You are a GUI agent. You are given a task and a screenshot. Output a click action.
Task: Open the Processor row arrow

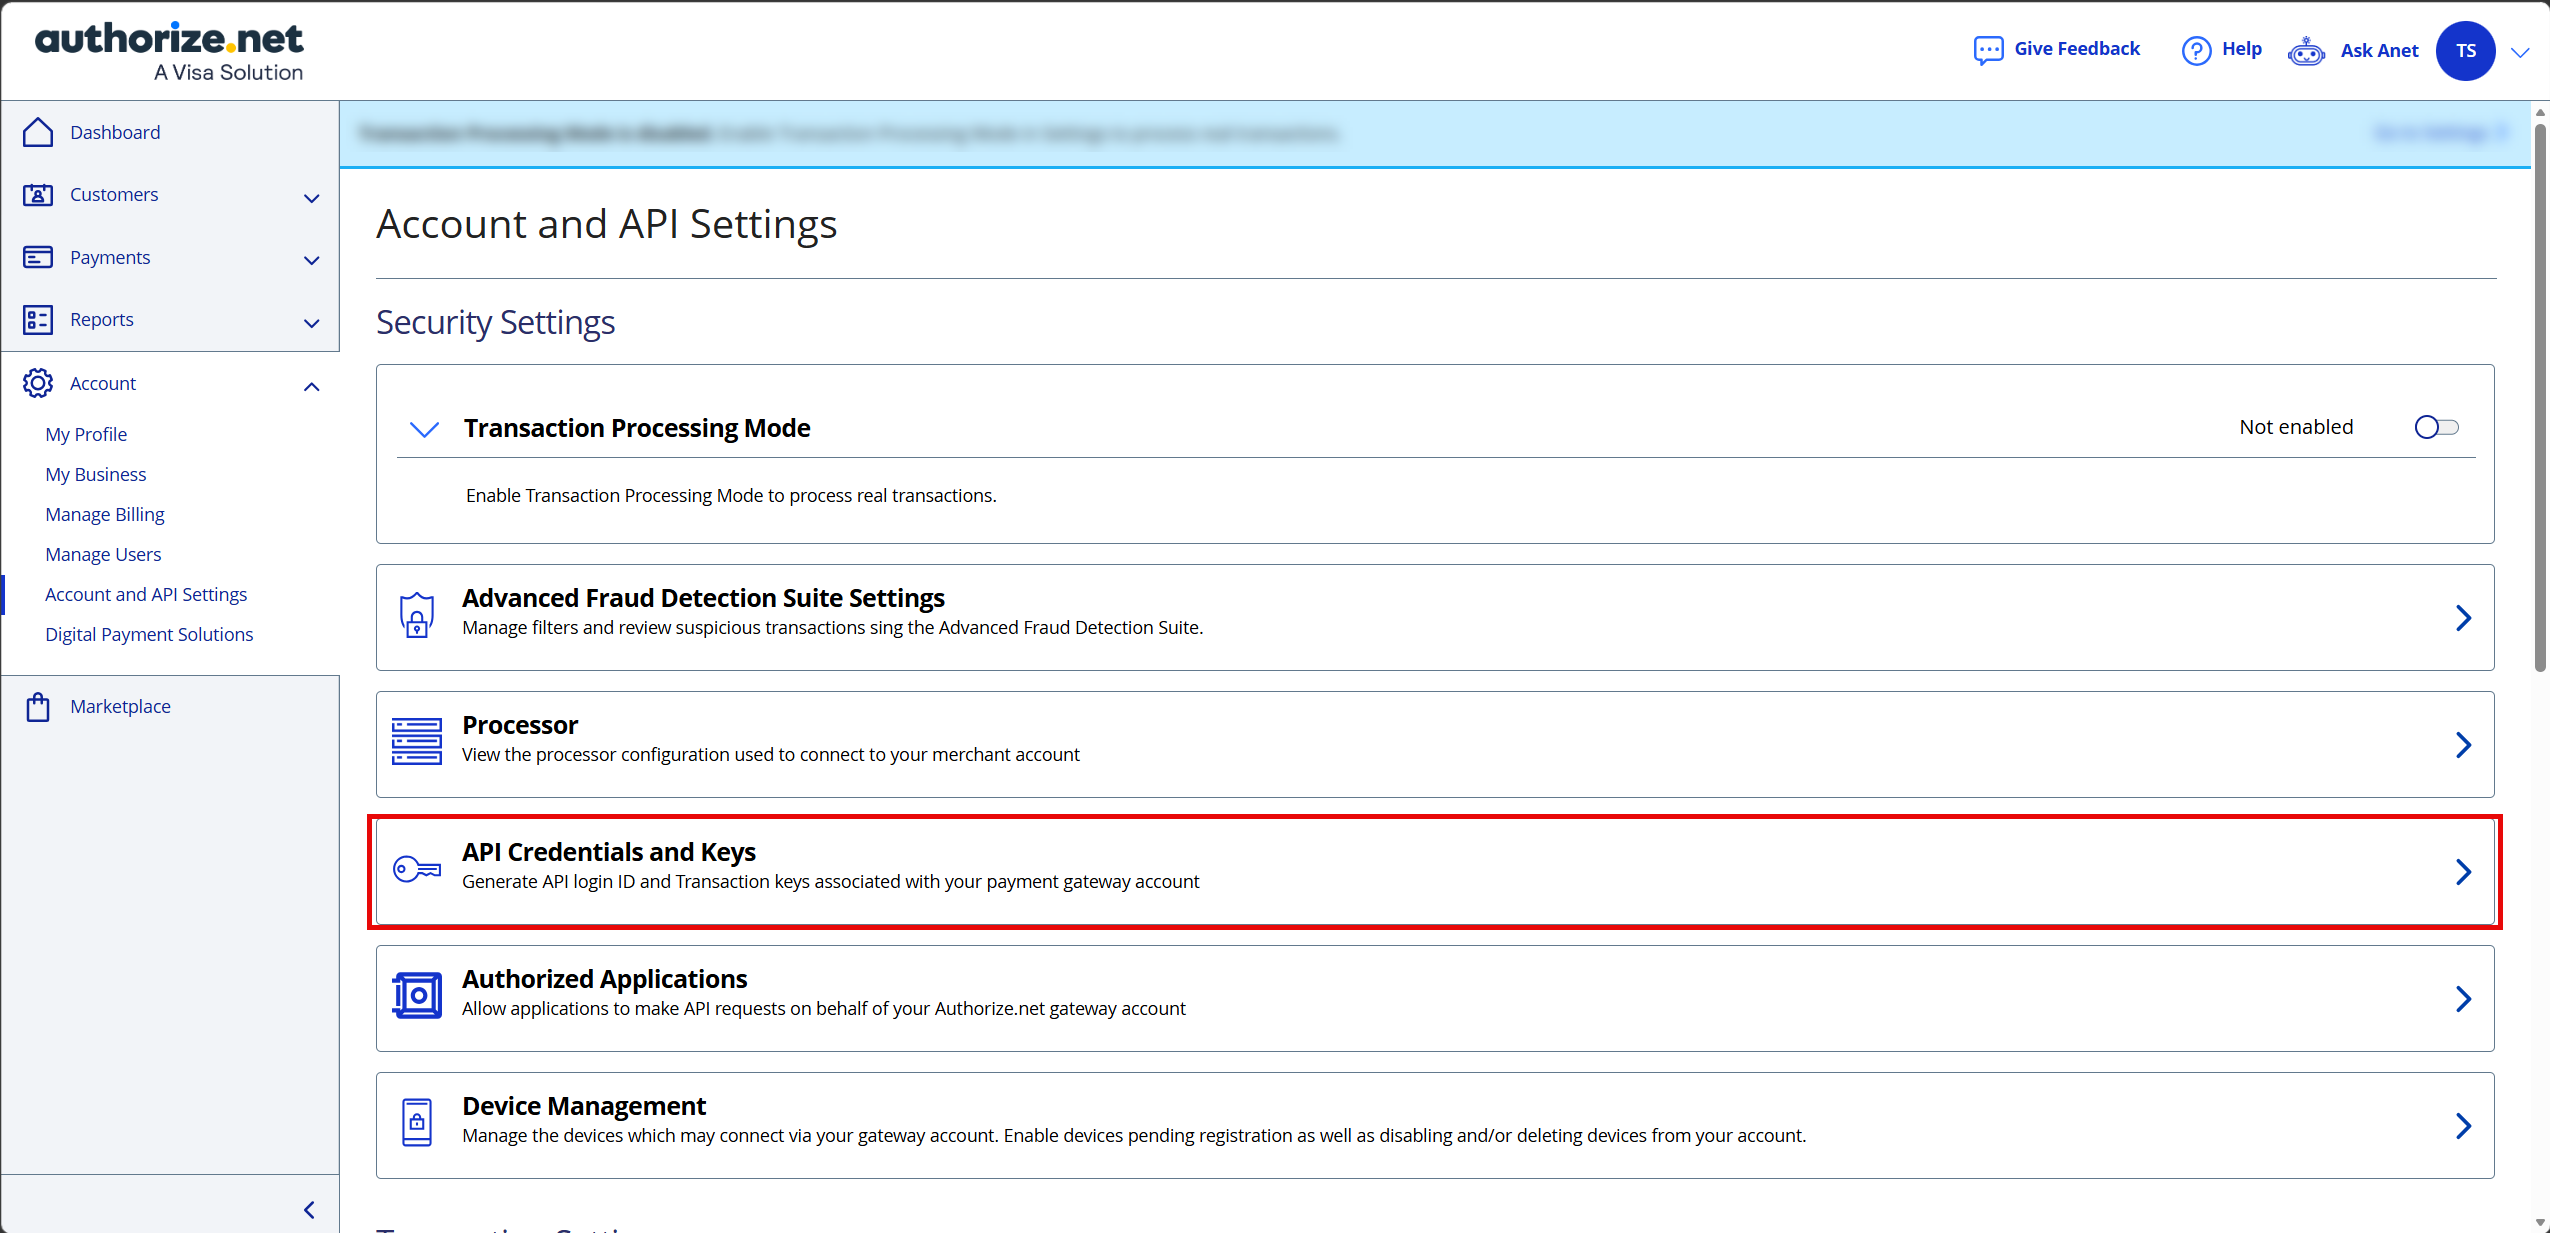pyautogui.click(x=2464, y=745)
